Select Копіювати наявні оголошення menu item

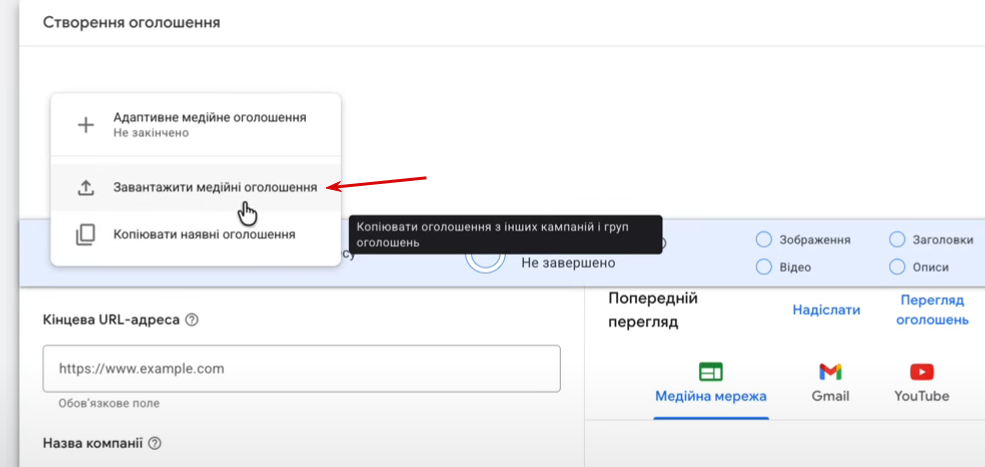195,235
